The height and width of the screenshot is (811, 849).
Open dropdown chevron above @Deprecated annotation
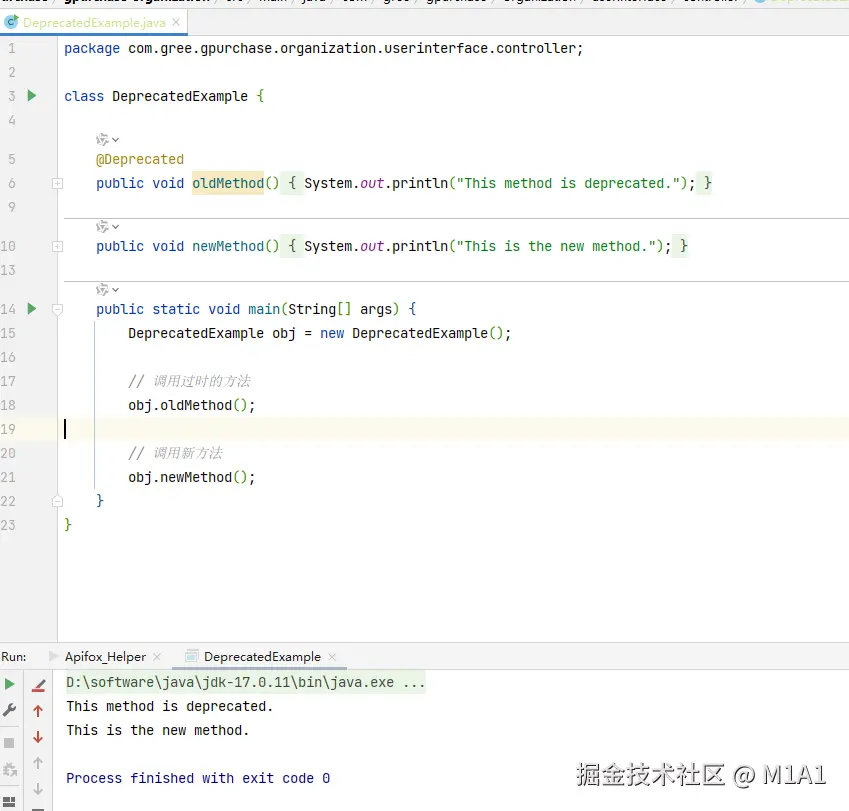click(115, 140)
